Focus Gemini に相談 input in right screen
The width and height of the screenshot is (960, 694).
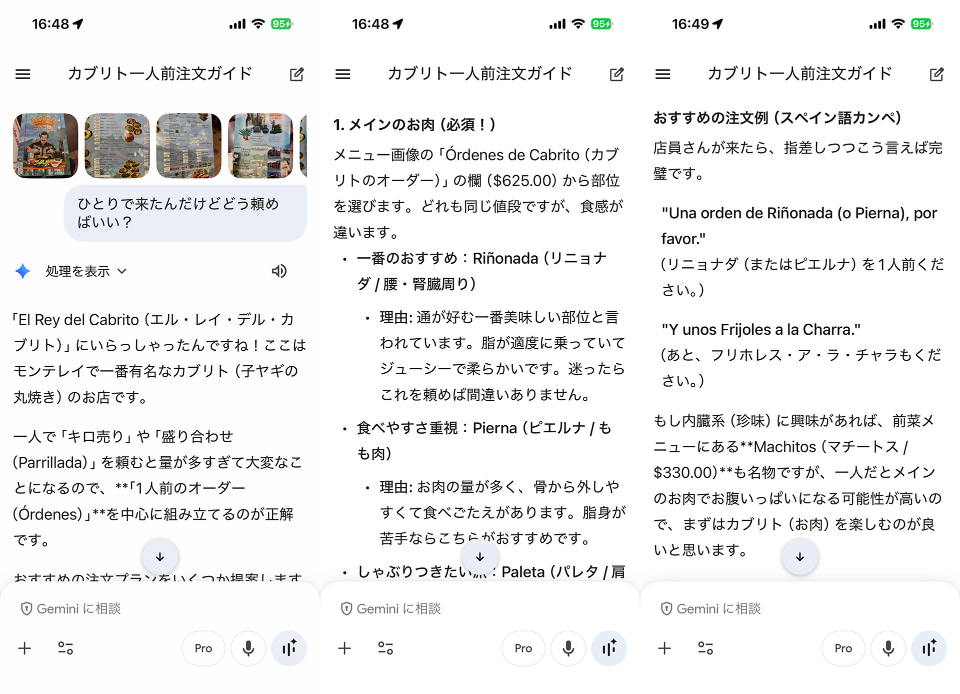point(800,608)
